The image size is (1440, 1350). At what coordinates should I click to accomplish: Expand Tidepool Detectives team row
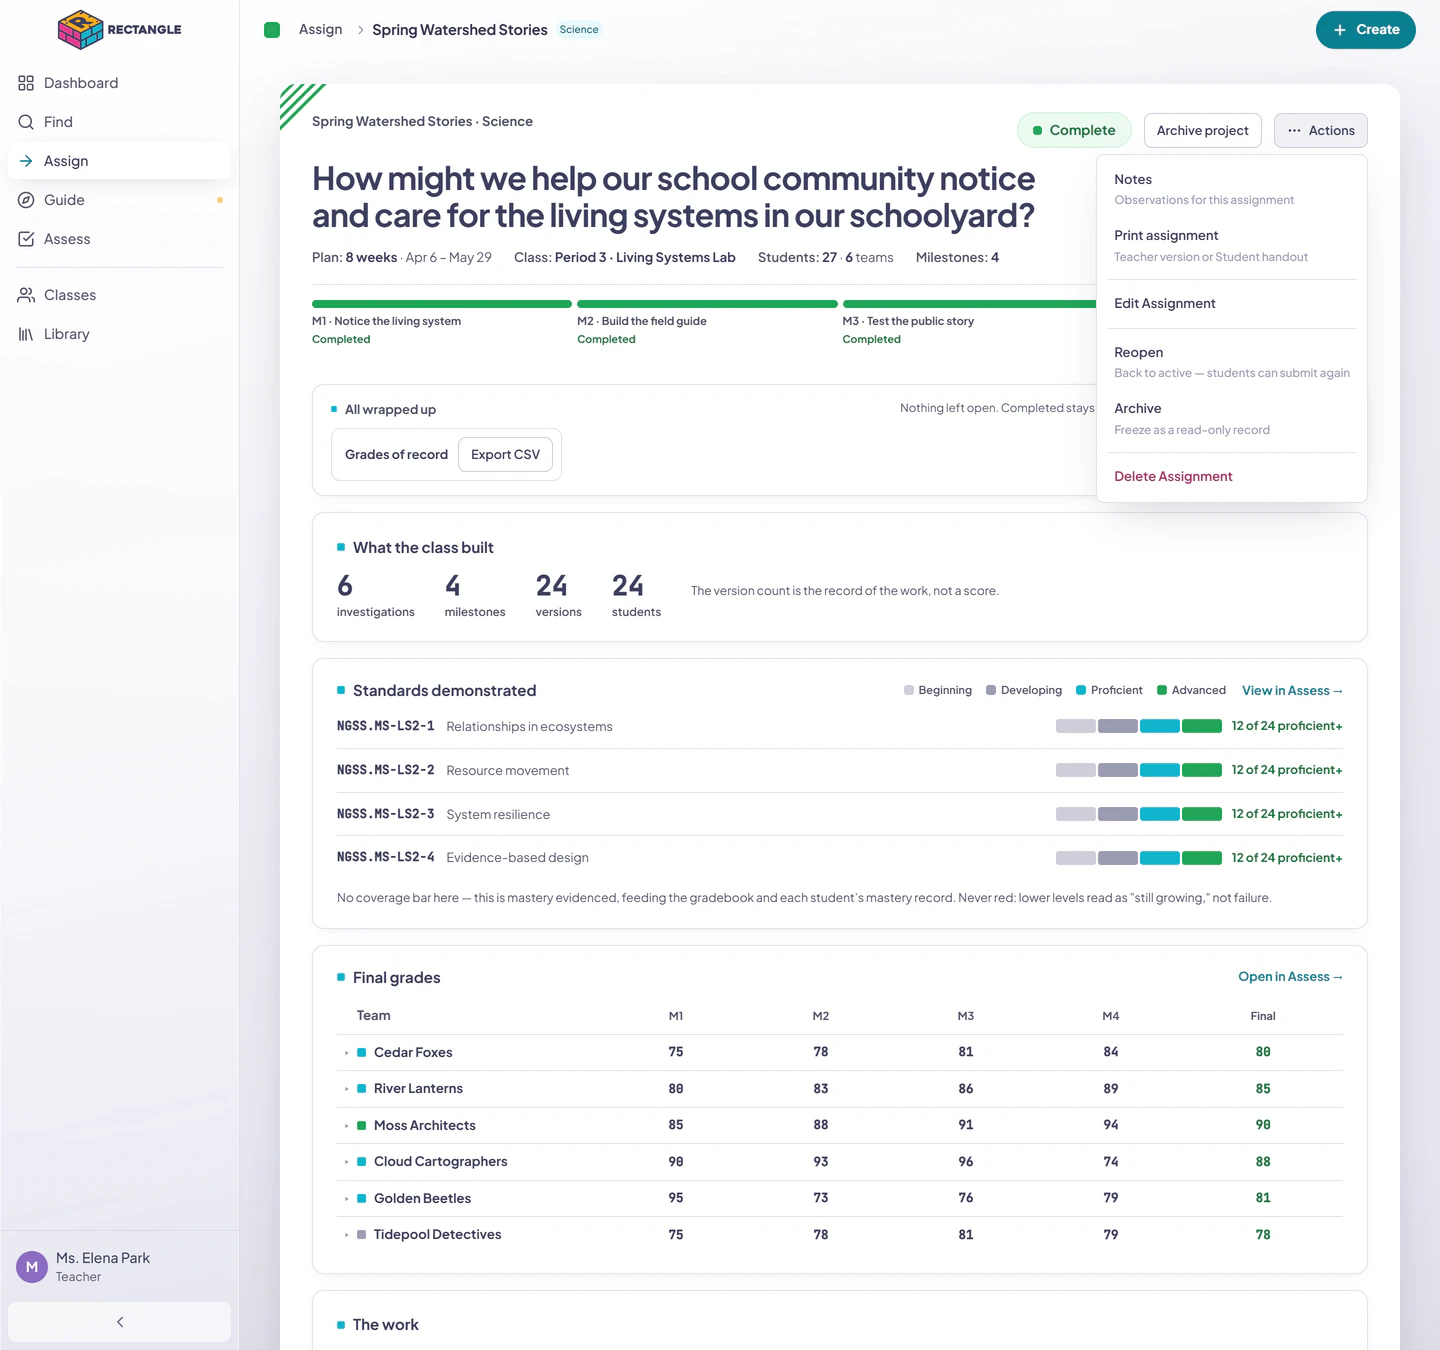347,1235
